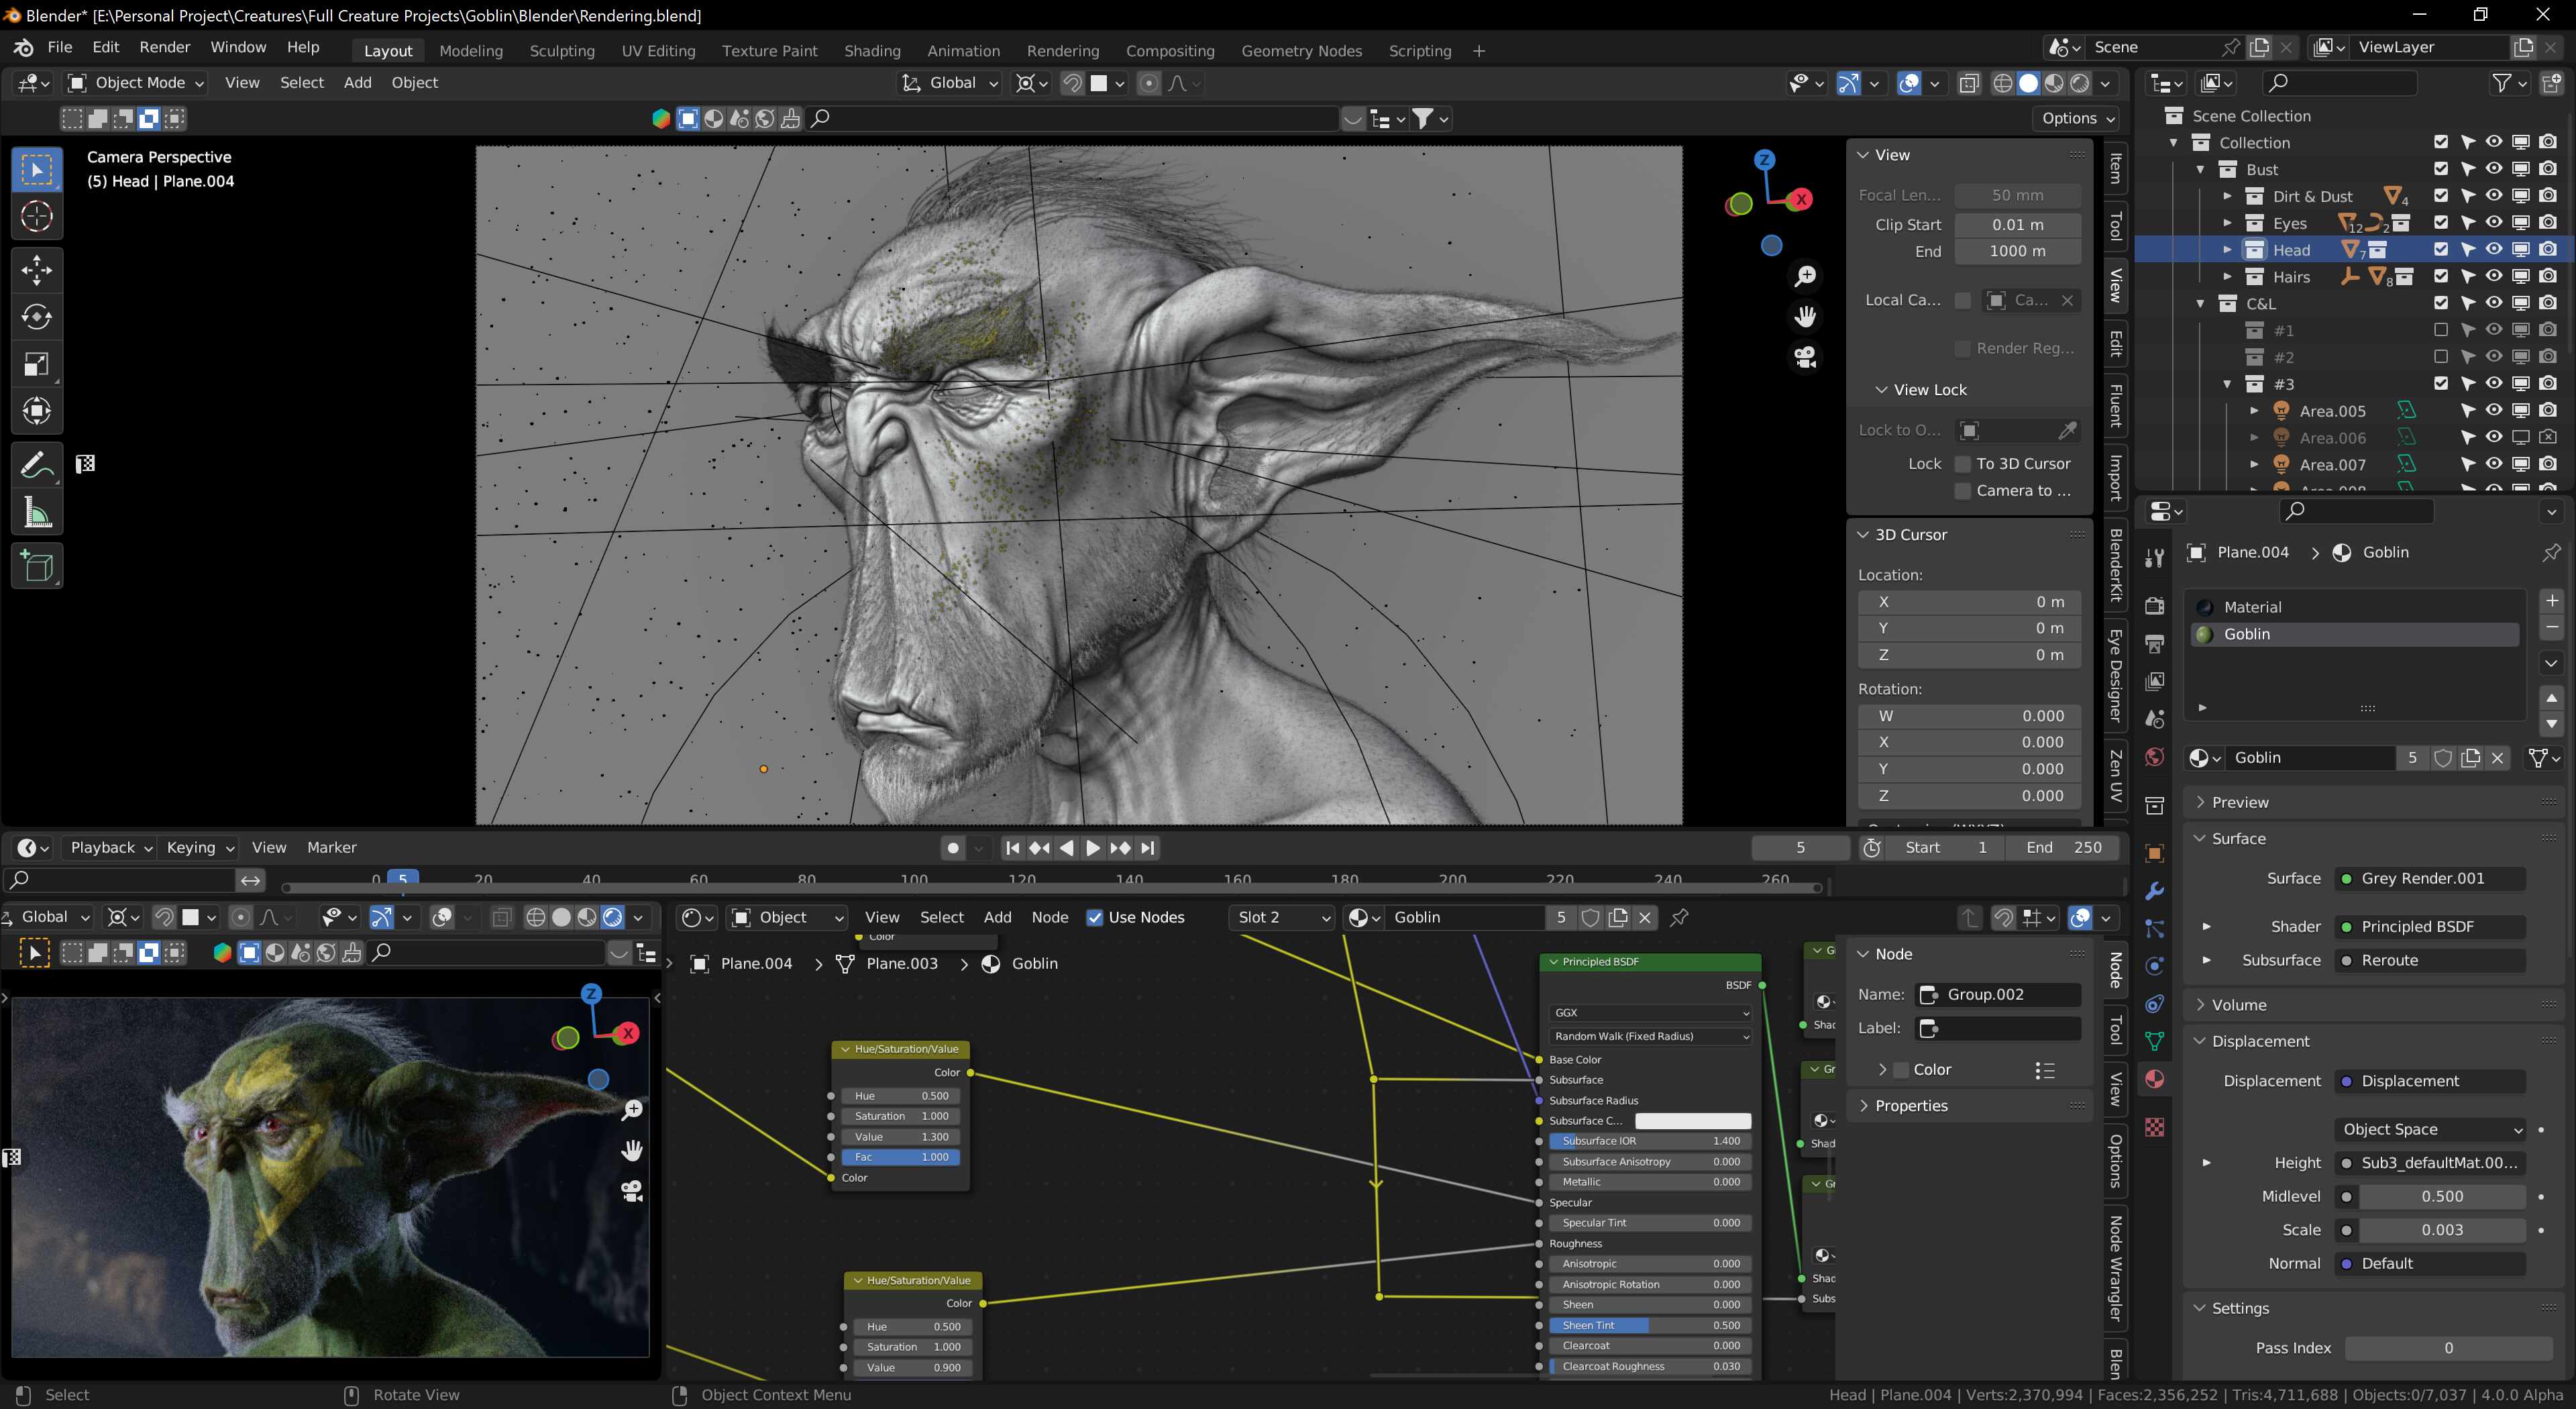Toggle camera view with the viewport camera icon

[x=1806, y=358]
